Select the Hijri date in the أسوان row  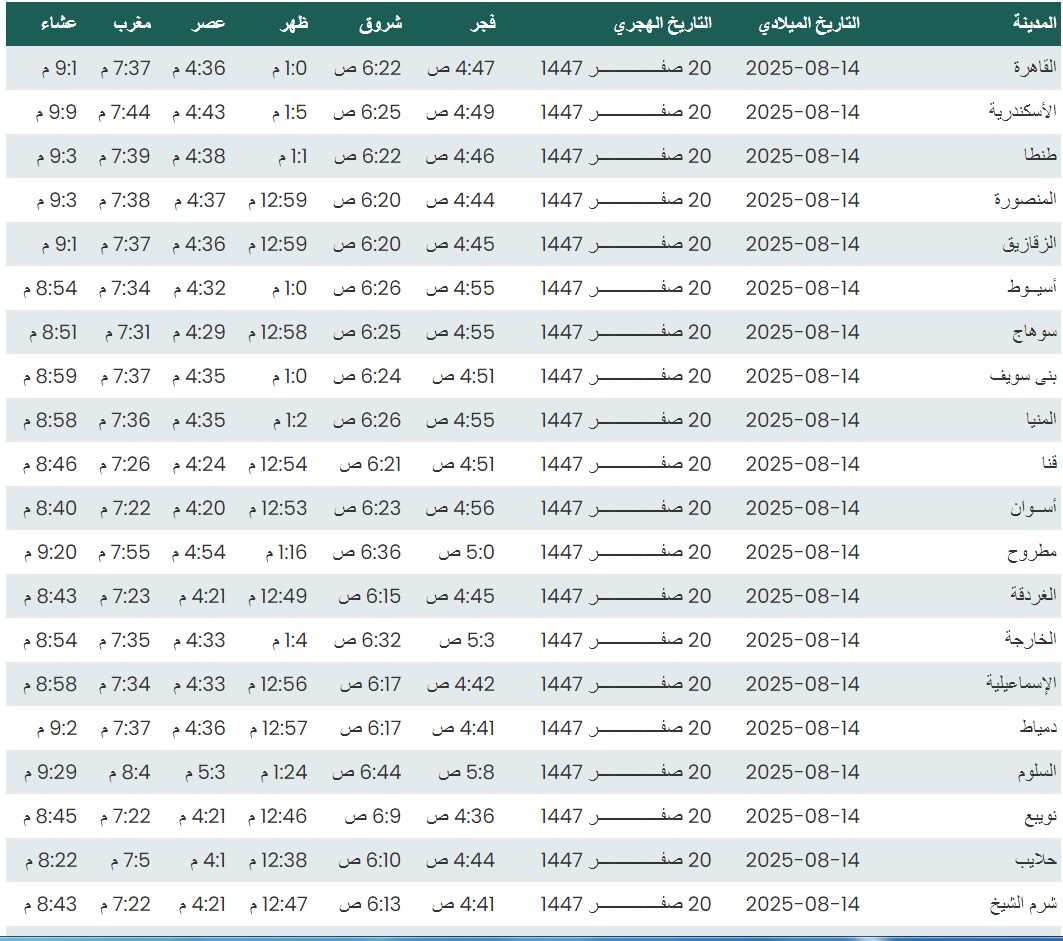click(626, 508)
